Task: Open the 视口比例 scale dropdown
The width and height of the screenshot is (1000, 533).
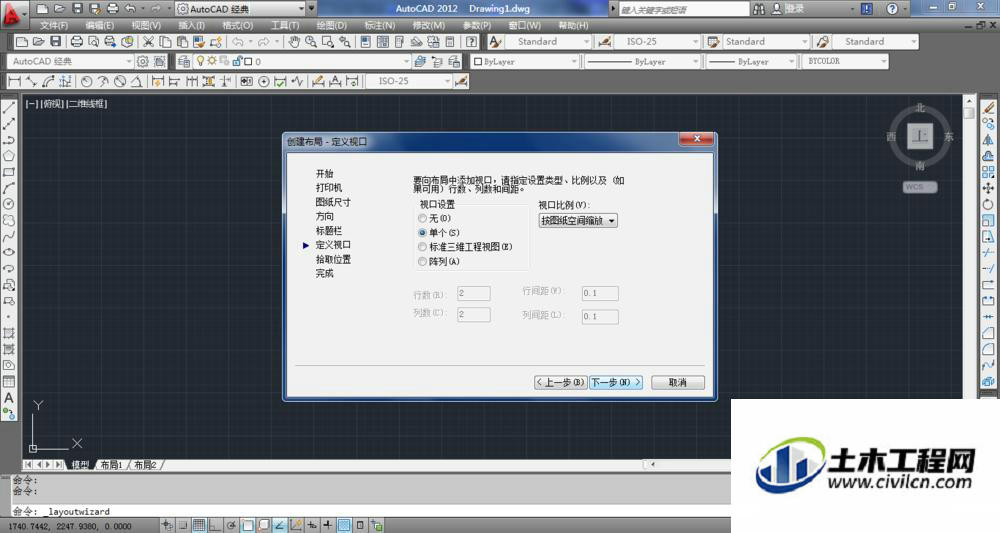Action: click(x=578, y=221)
